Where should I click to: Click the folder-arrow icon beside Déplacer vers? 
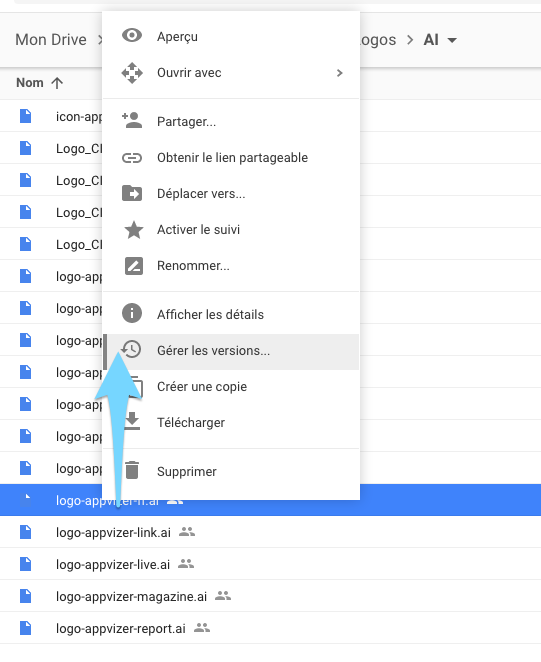[132, 194]
